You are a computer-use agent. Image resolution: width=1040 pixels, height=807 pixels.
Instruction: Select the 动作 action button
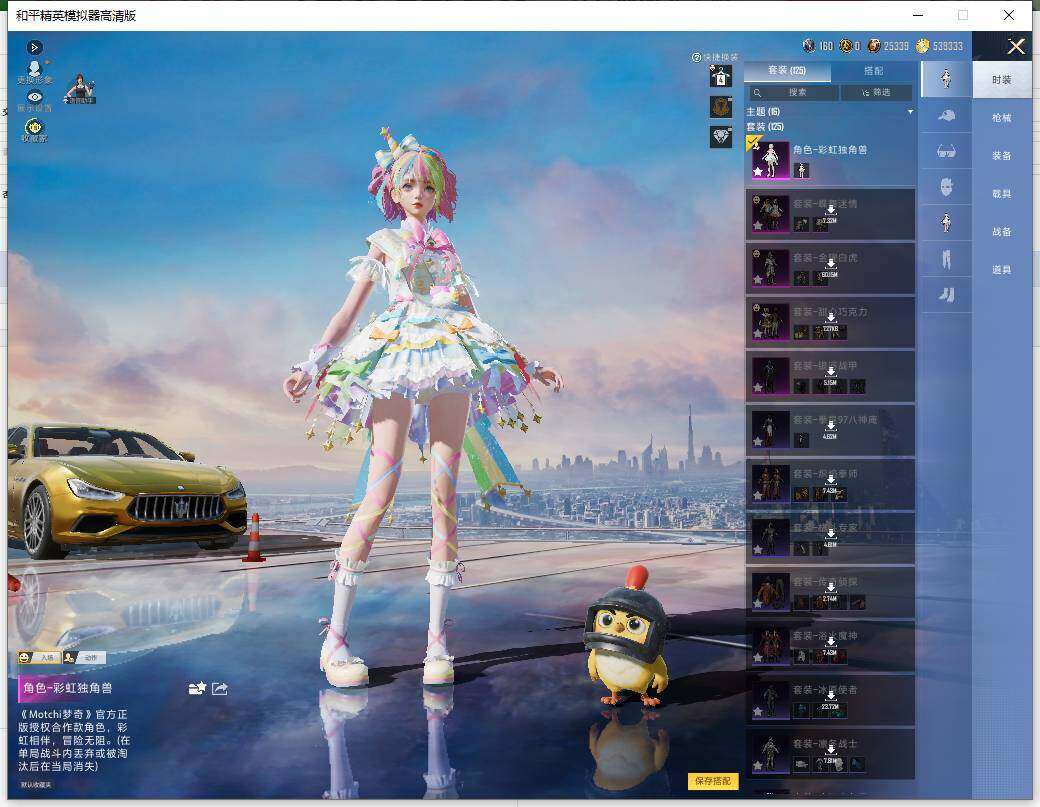[84, 658]
